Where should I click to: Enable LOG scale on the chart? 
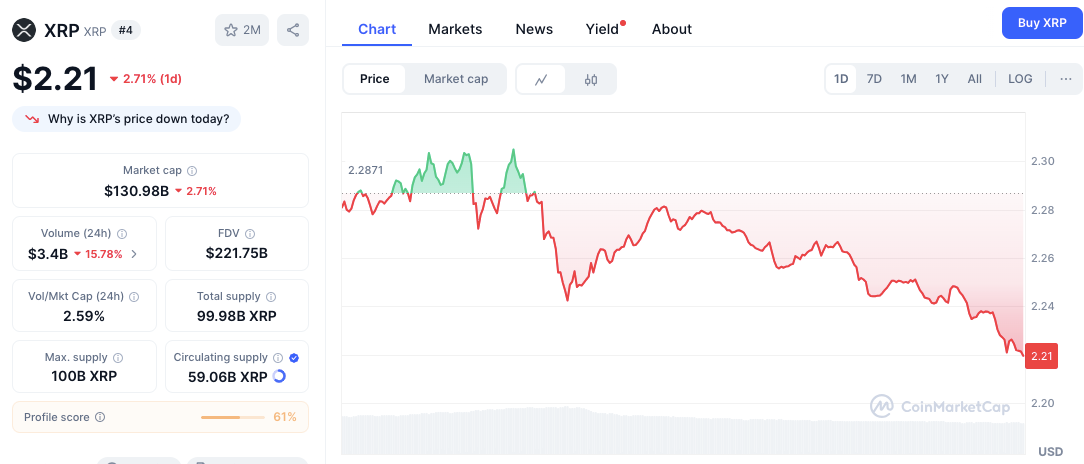(x=1020, y=79)
